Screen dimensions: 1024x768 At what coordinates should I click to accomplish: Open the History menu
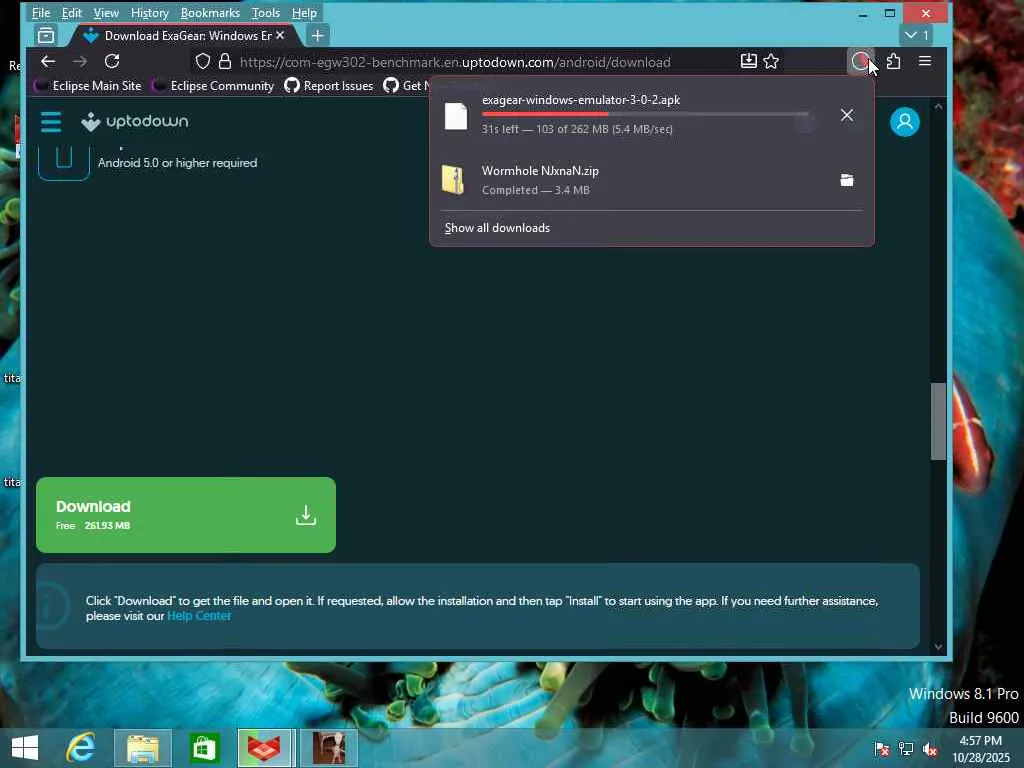[x=150, y=12]
